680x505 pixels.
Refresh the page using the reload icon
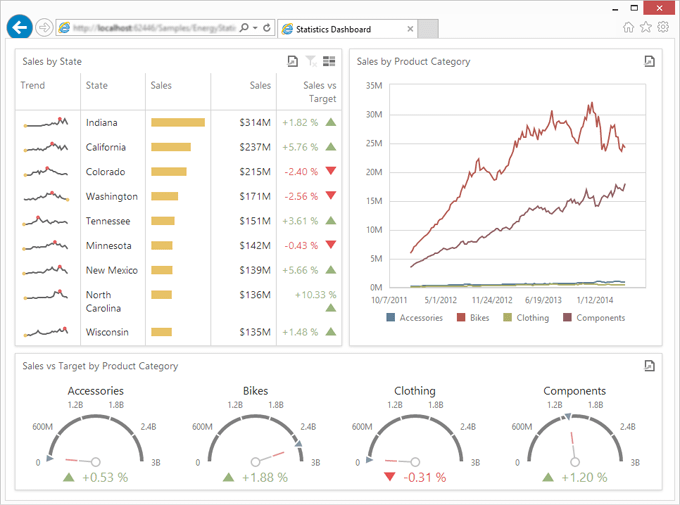click(x=268, y=29)
